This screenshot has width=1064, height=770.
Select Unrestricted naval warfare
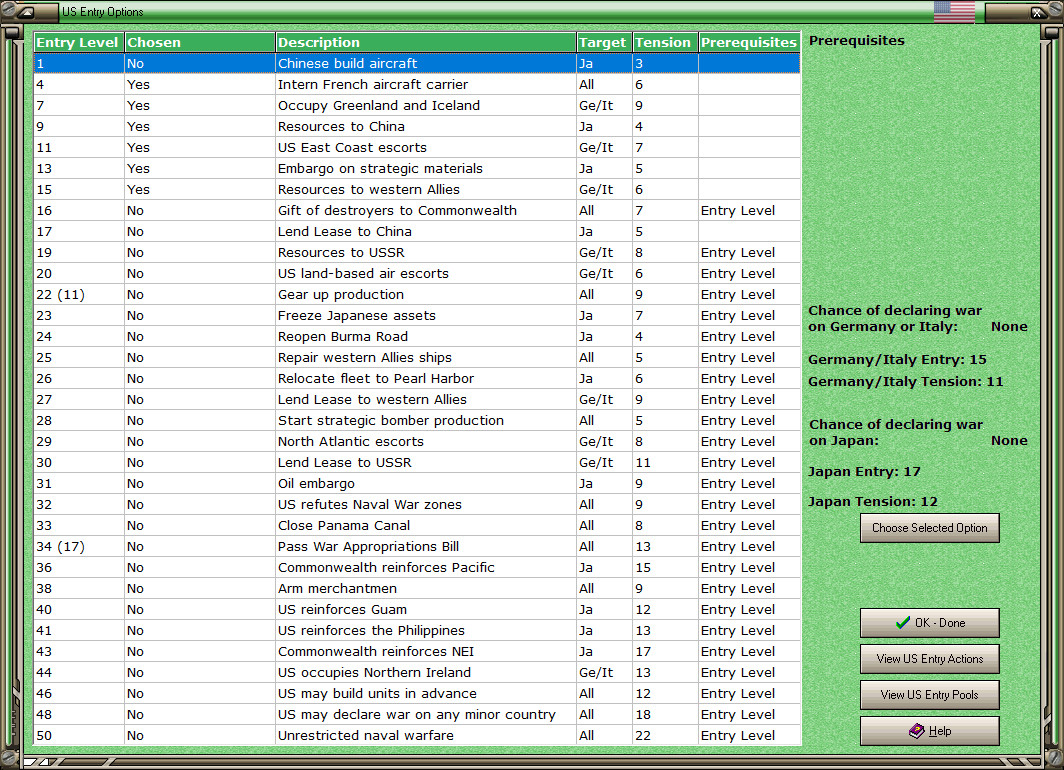(417, 736)
